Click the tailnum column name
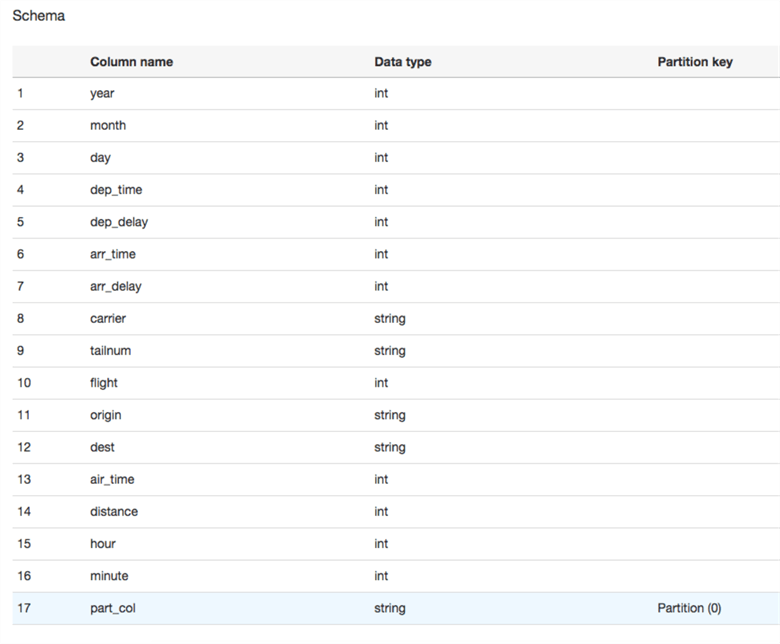 coord(110,351)
